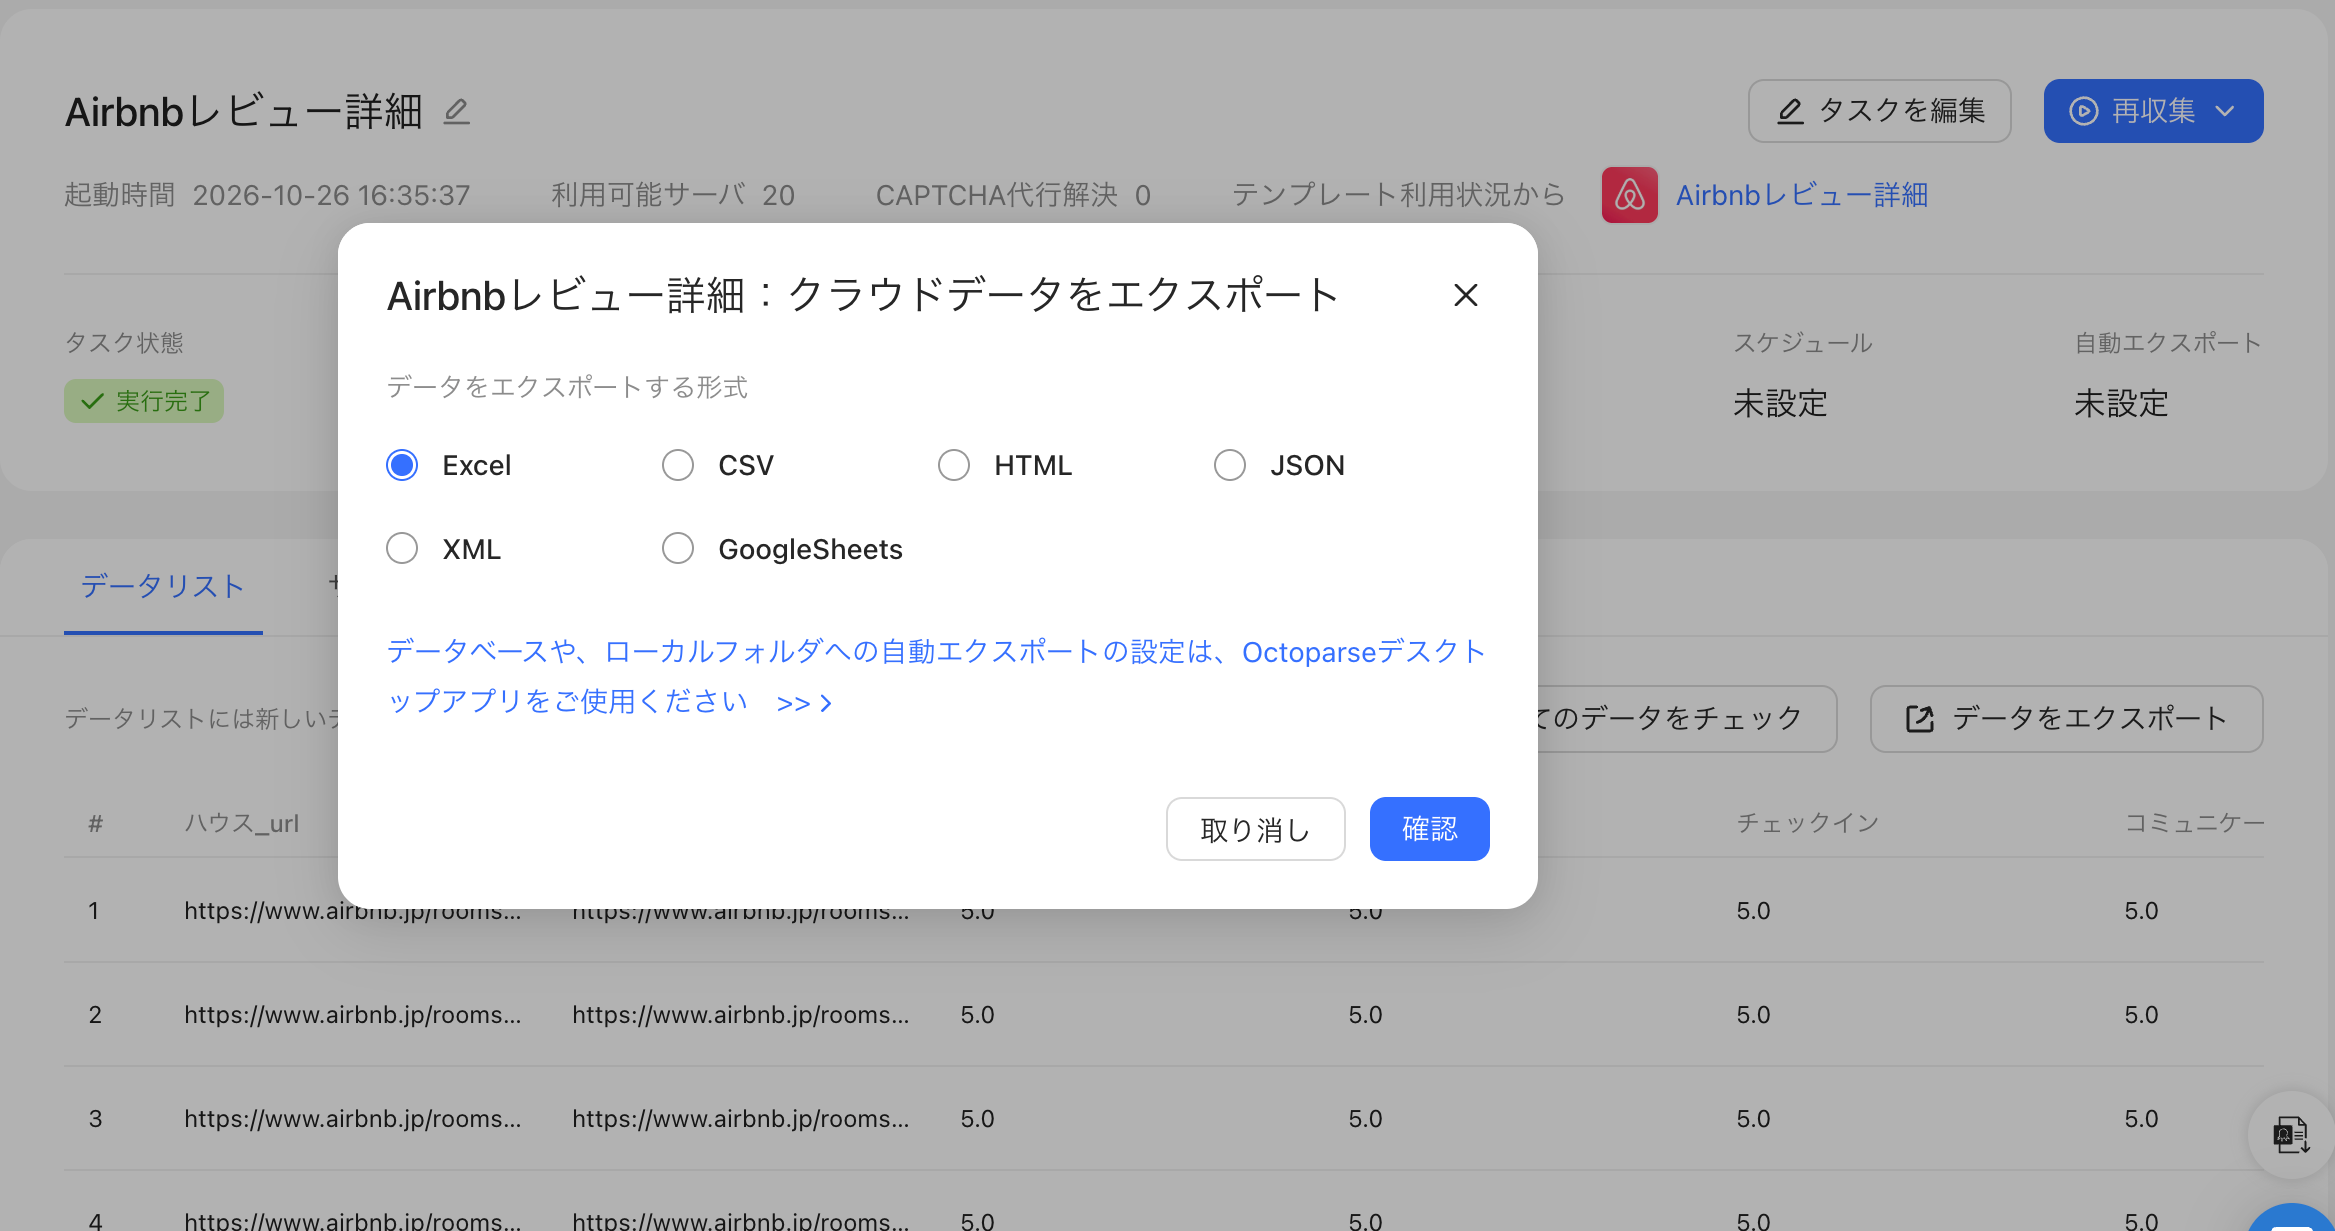This screenshot has width=2335, height=1231.
Task: Click the チェックイン column header
Action: [x=1807, y=823]
